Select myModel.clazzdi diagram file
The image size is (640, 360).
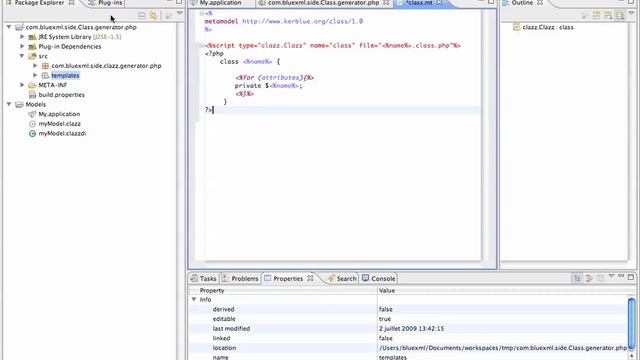[62, 133]
